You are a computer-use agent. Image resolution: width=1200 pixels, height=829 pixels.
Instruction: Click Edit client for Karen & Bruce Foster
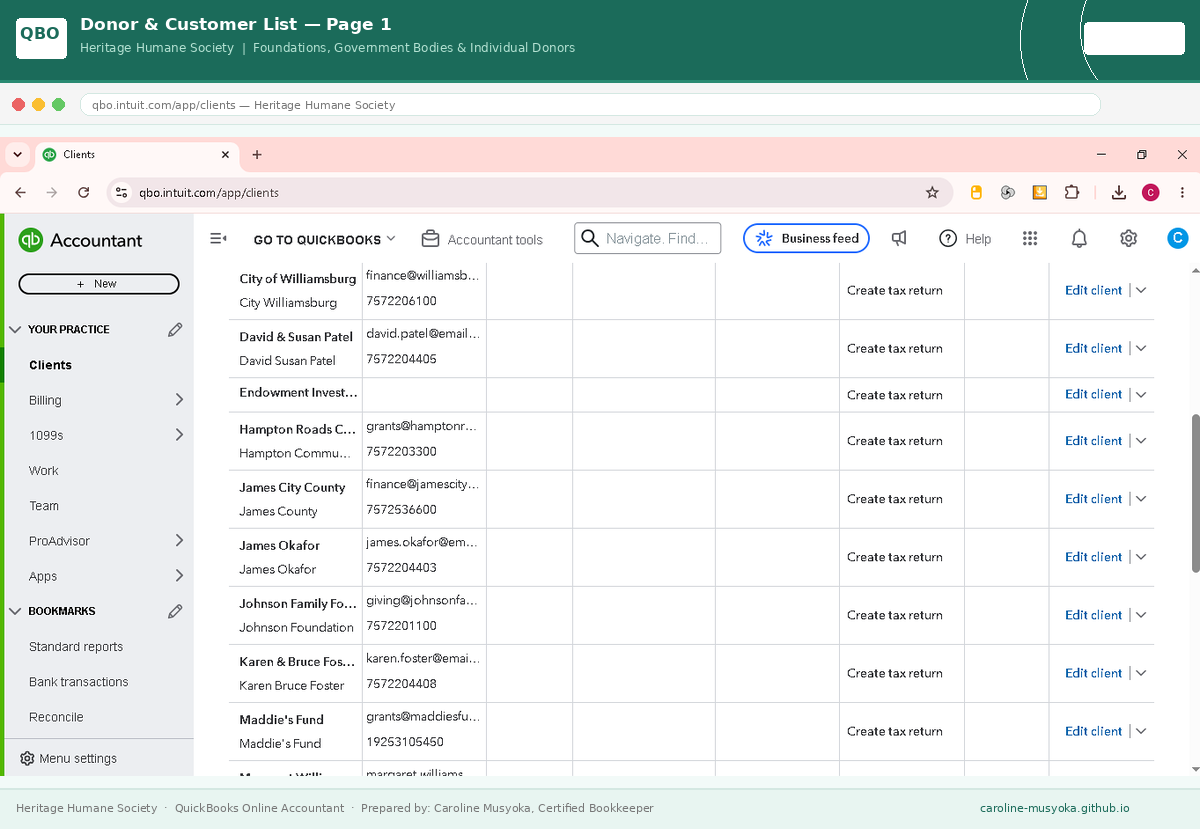click(x=1093, y=673)
